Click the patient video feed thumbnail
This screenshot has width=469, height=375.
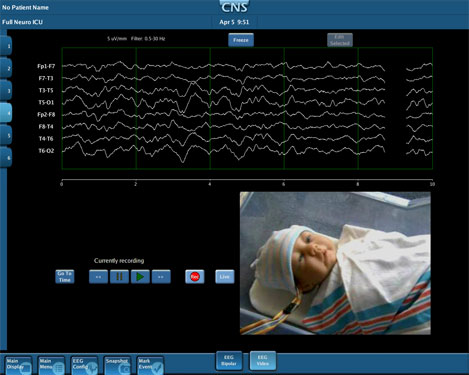[x=335, y=263]
